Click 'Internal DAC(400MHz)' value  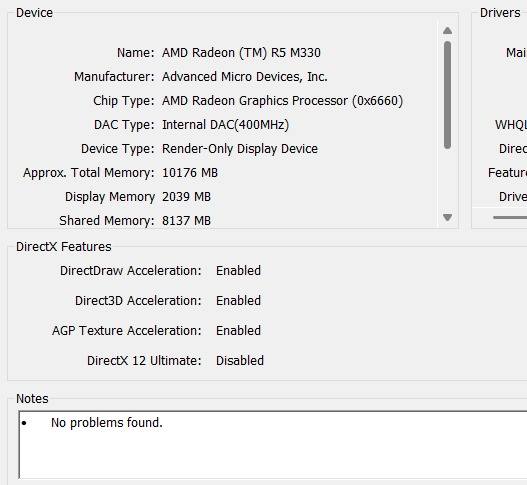(226, 125)
